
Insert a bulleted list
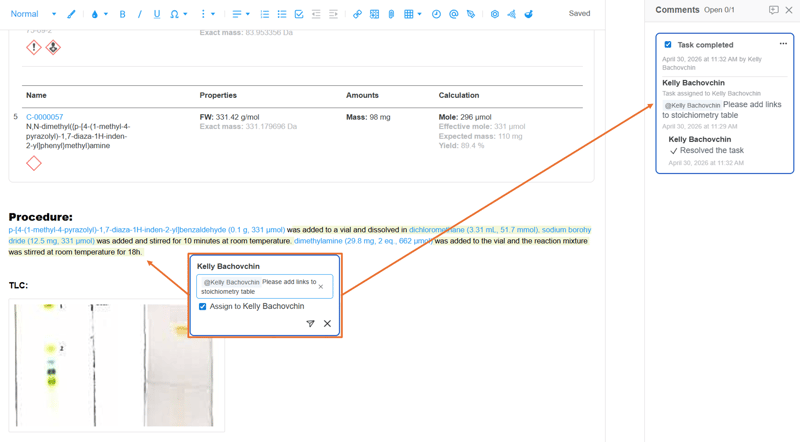282,14
